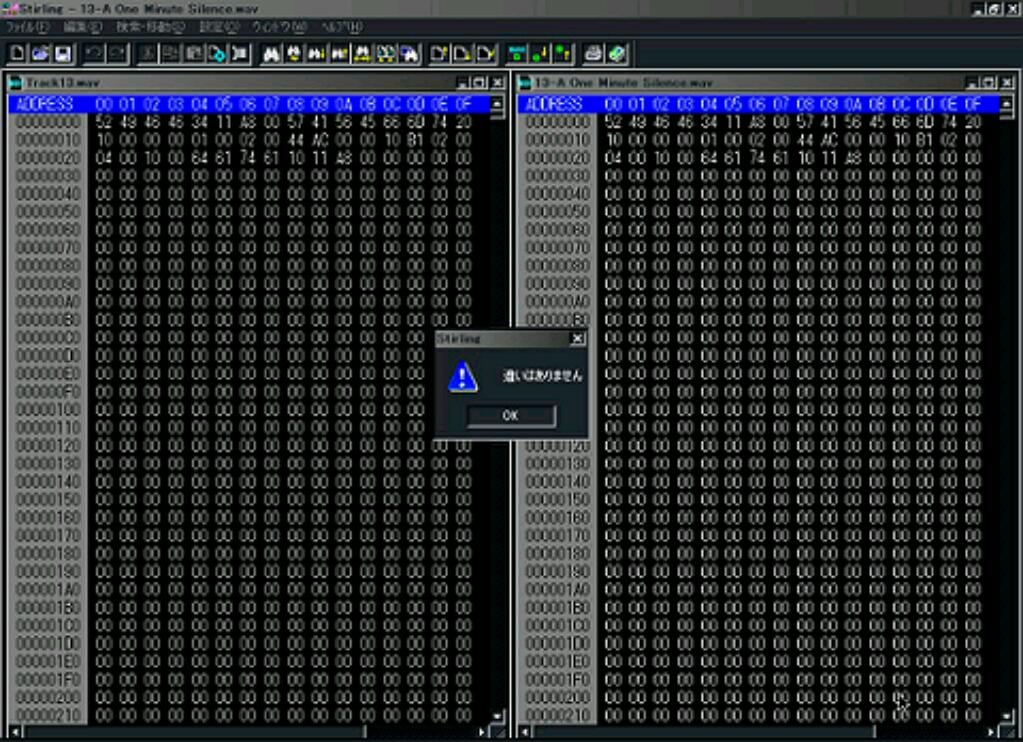Select address row 00000010 in Track13.wav pane
This screenshot has height=742, width=1023.
[48, 140]
